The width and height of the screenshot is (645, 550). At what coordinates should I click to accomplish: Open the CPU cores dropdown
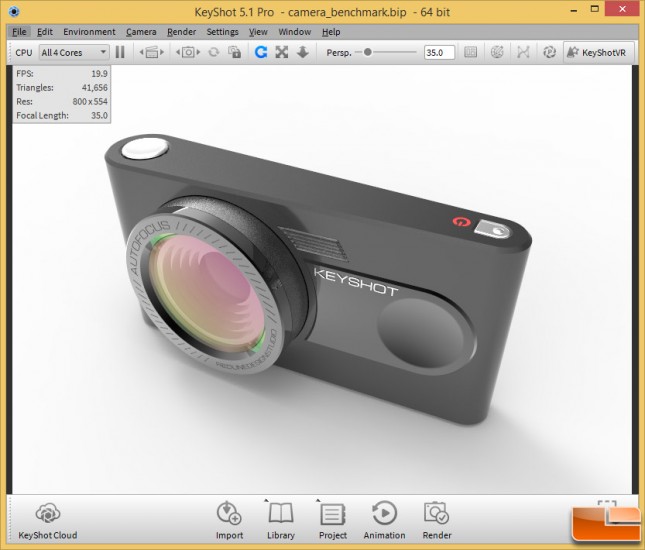coord(74,53)
